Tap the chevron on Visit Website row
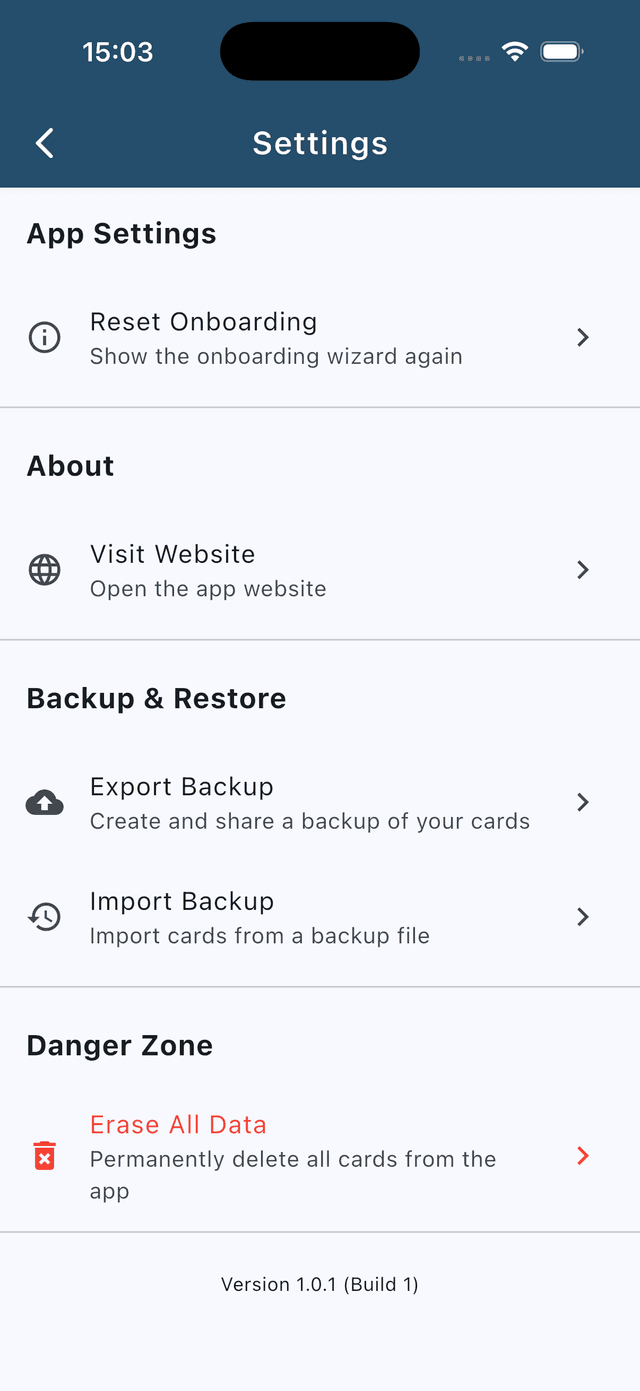The width and height of the screenshot is (640, 1391). click(583, 570)
